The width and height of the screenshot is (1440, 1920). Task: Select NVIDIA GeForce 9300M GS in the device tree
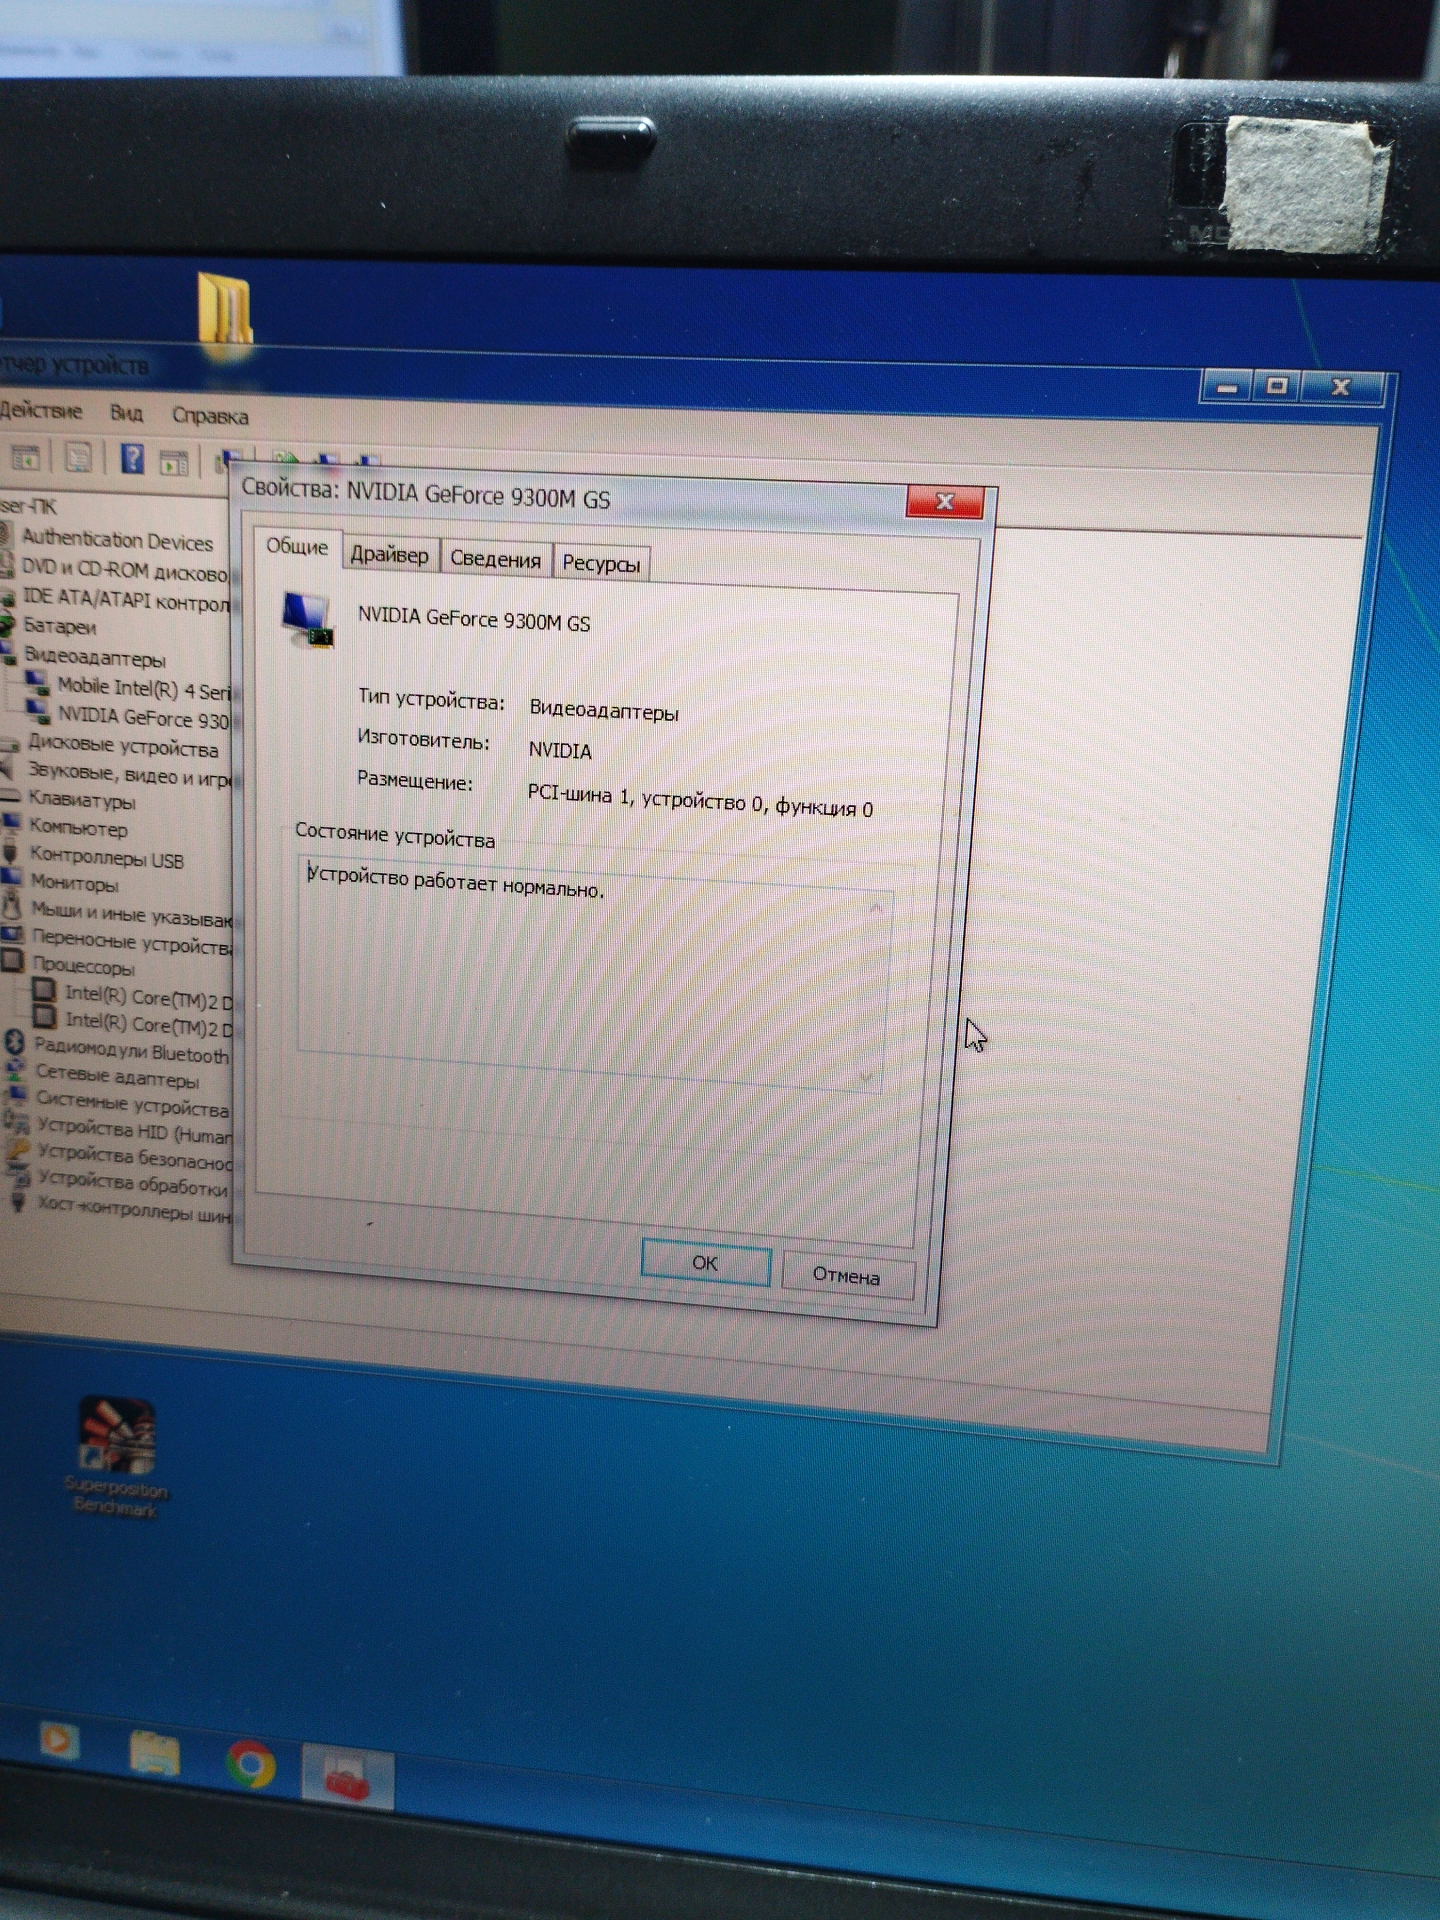[143, 717]
